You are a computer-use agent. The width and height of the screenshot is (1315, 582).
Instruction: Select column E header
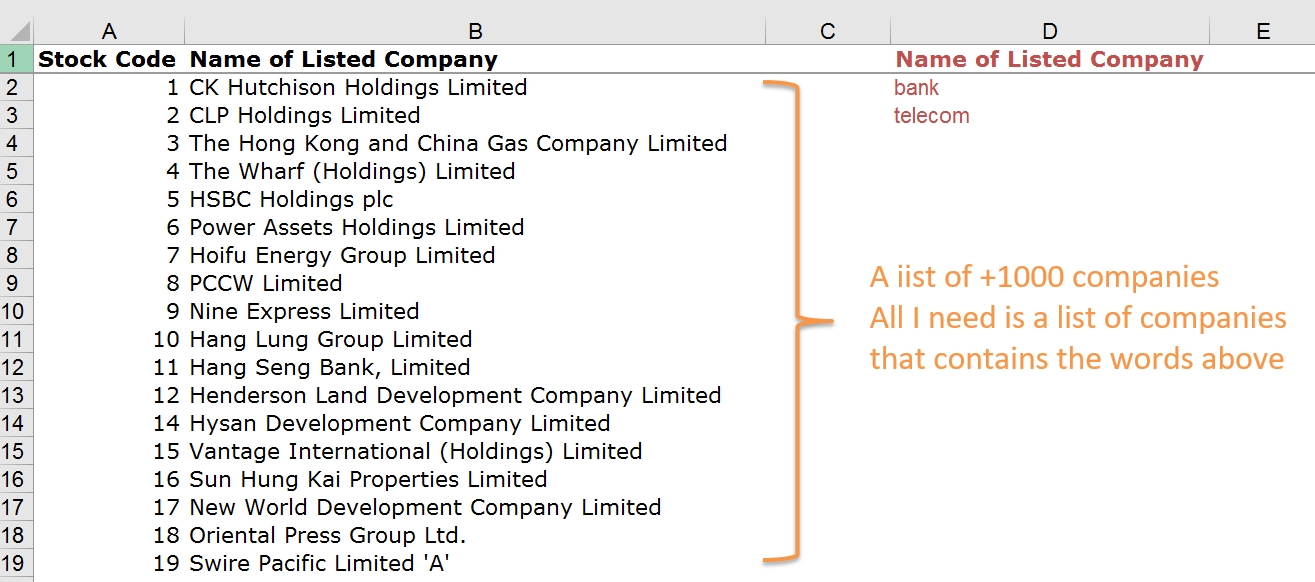[1263, 31]
